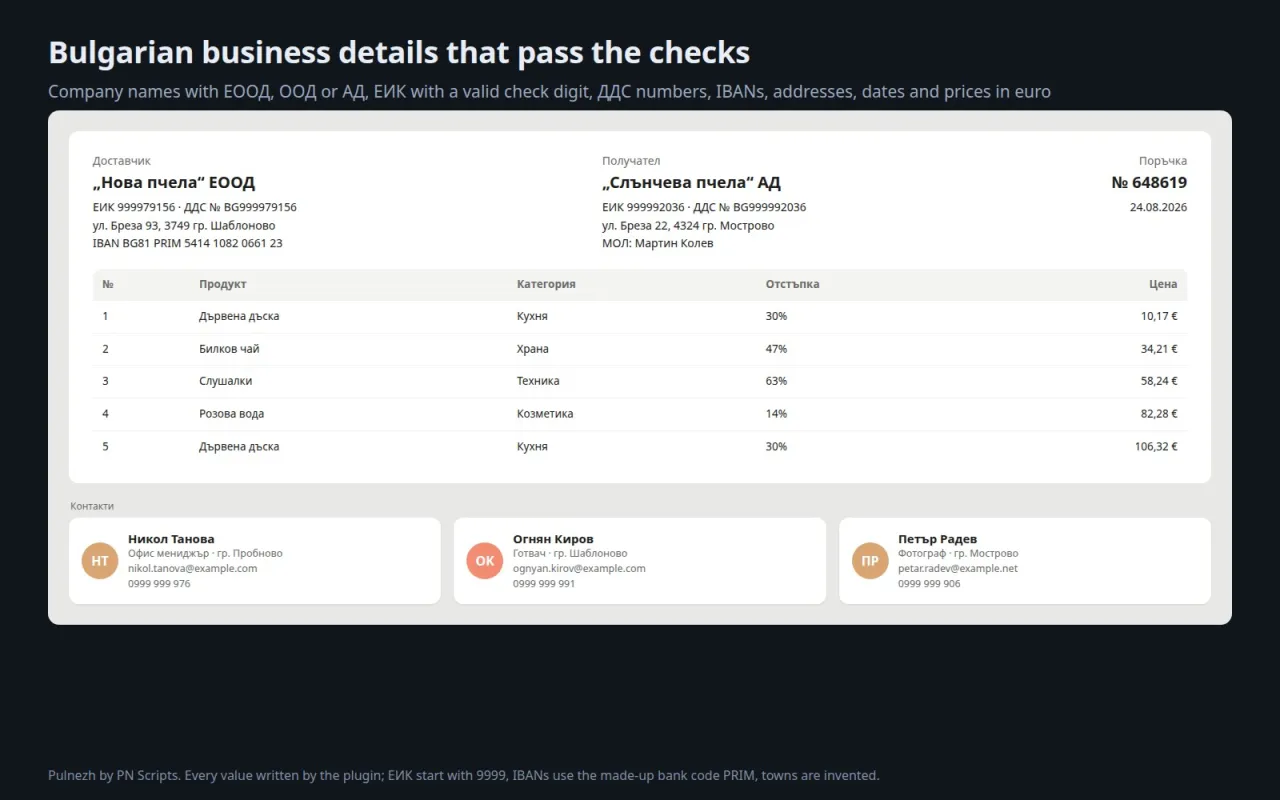
Task: Click the ОК avatar for Огнян Киров
Action: click(485, 561)
